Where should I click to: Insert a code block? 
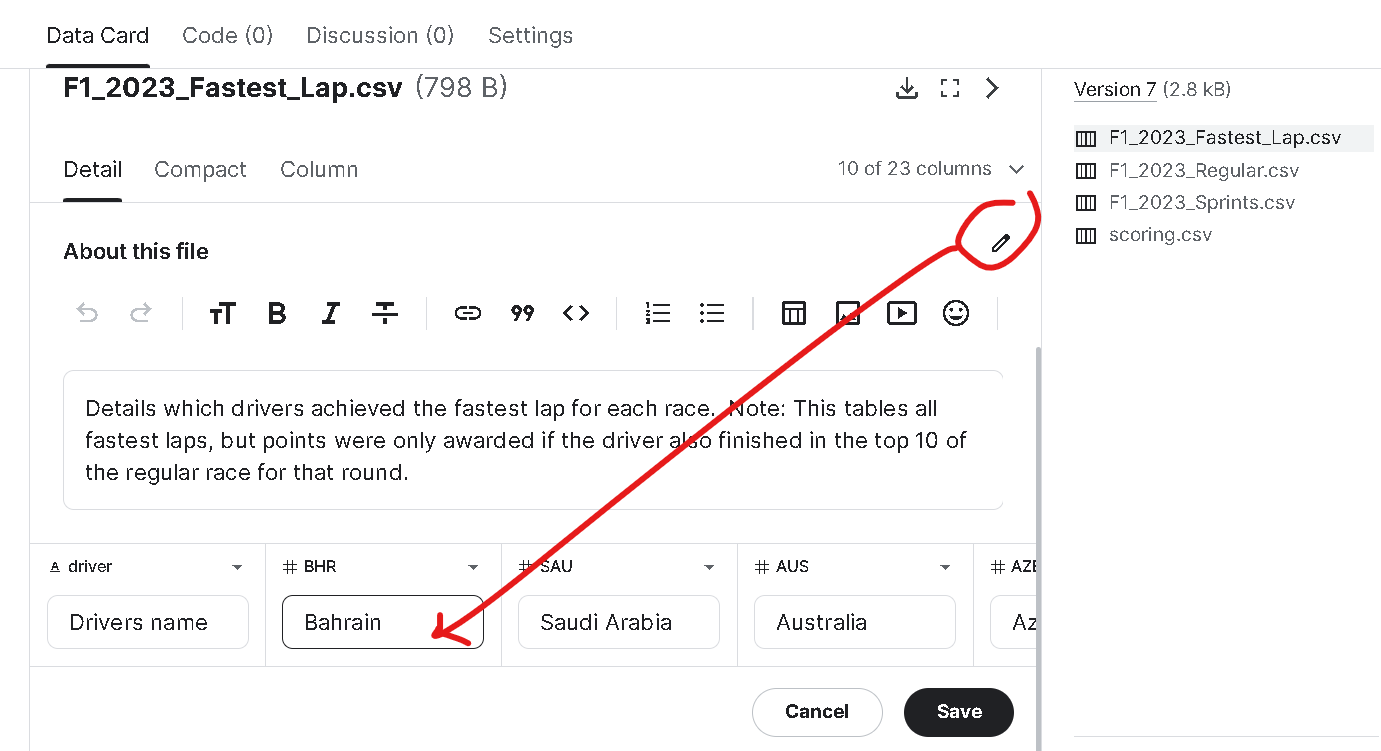tap(576, 313)
